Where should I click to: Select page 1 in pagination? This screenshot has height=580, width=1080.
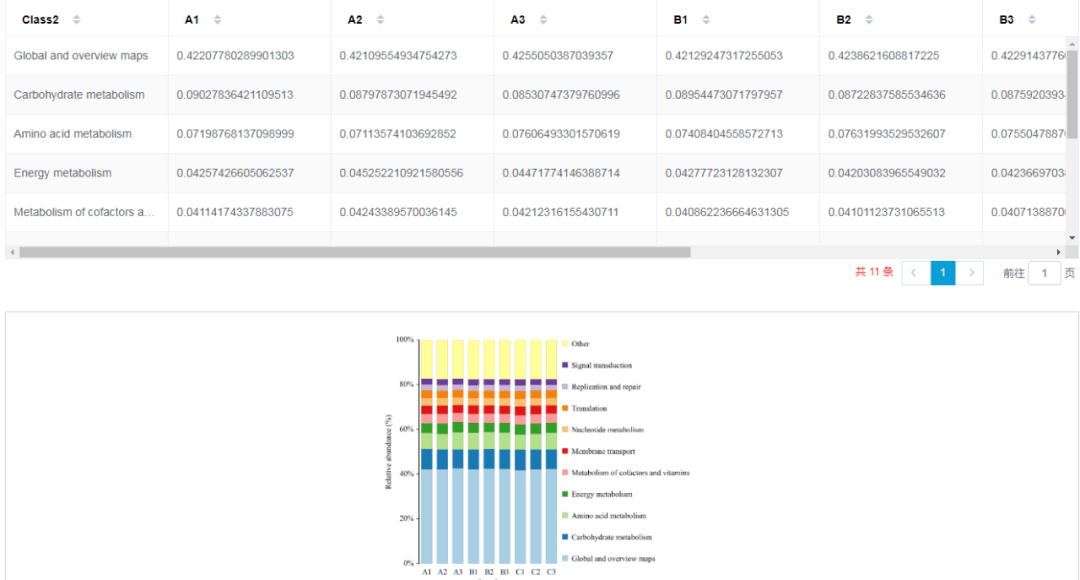tap(942, 273)
